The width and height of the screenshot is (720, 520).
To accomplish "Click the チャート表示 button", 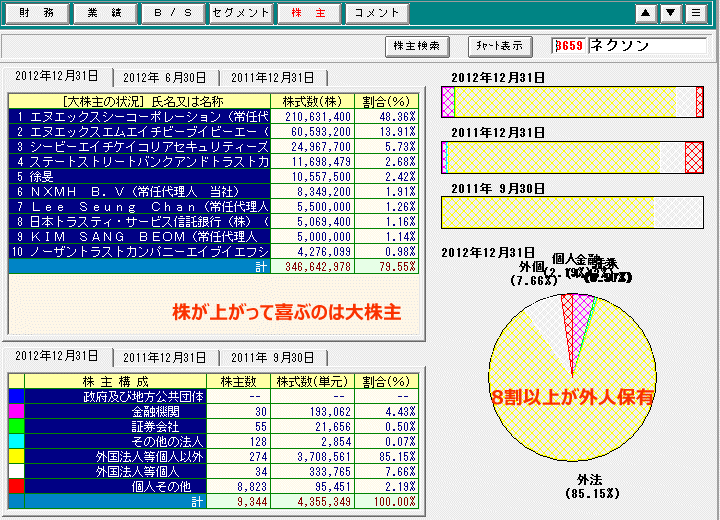I will point(500,46).
